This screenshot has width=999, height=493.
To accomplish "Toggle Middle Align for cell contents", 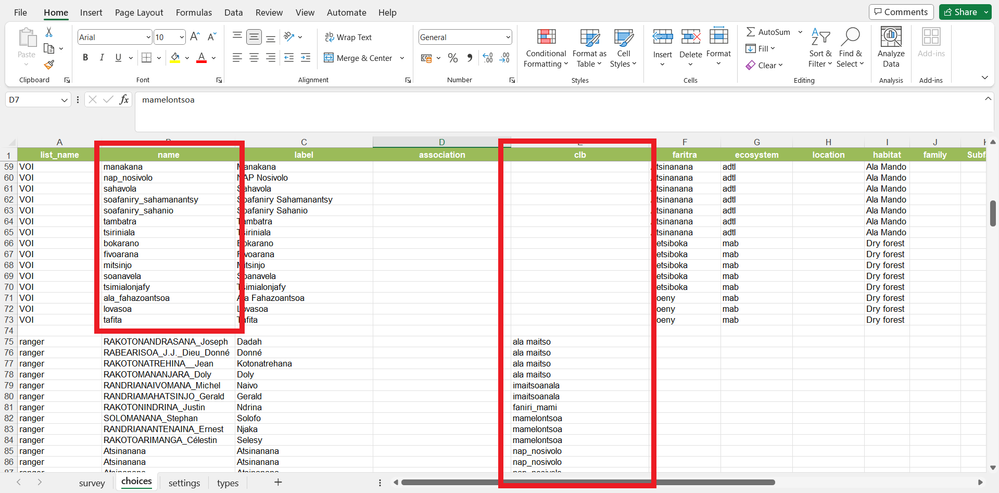I will coord(254,37).
